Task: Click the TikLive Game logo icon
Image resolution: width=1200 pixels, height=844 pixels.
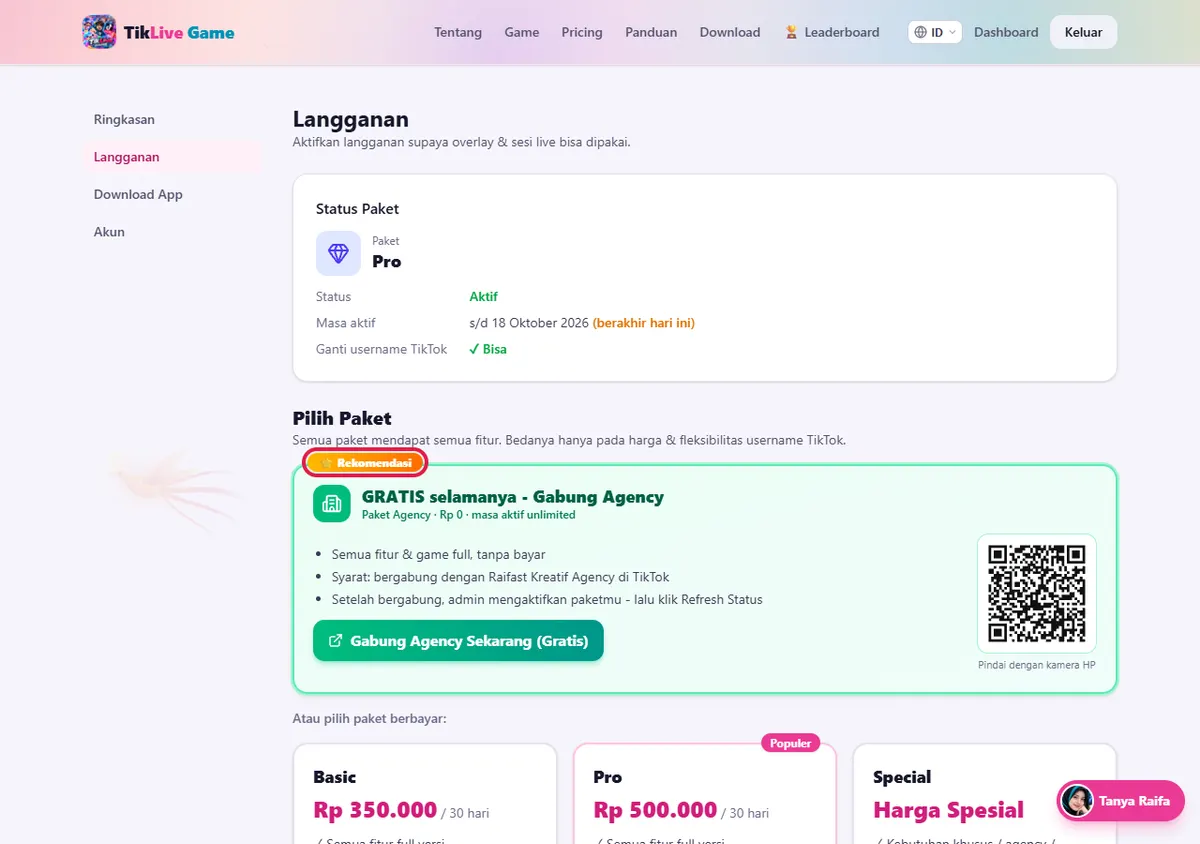Action: pyautogui.click(x=99, y=32)
